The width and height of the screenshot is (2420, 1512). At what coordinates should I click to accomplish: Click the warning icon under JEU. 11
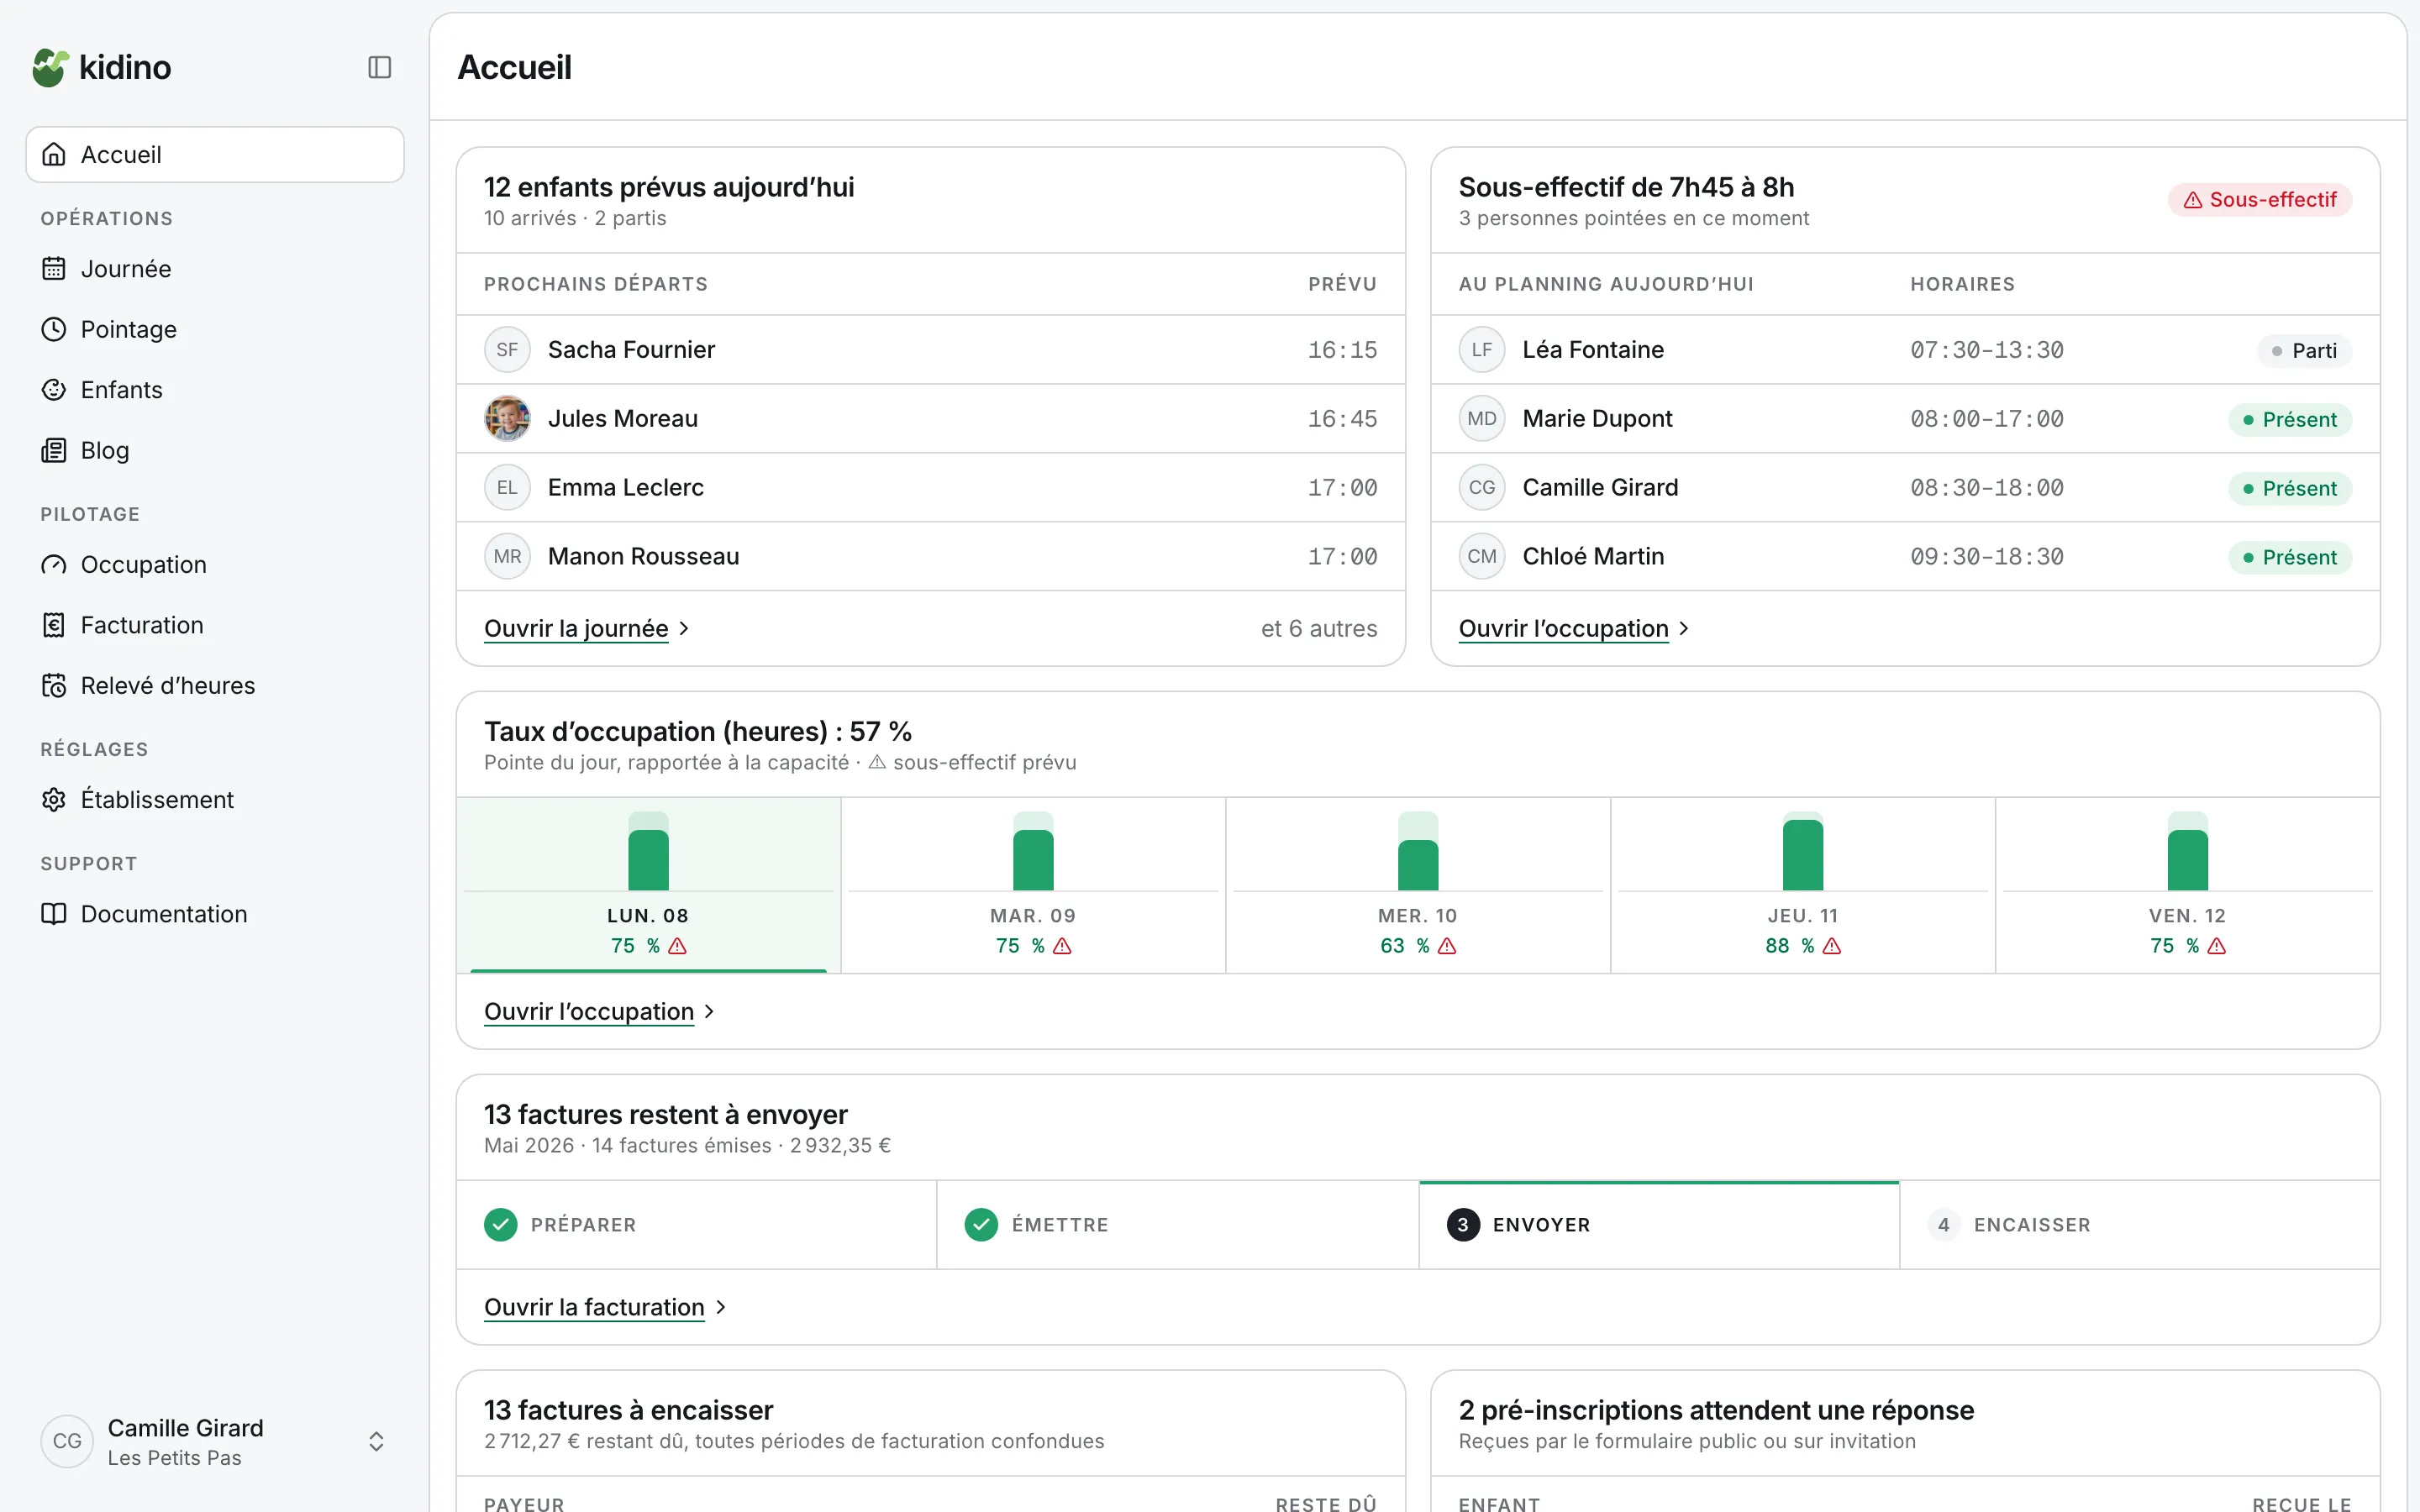click(1832, 946)
